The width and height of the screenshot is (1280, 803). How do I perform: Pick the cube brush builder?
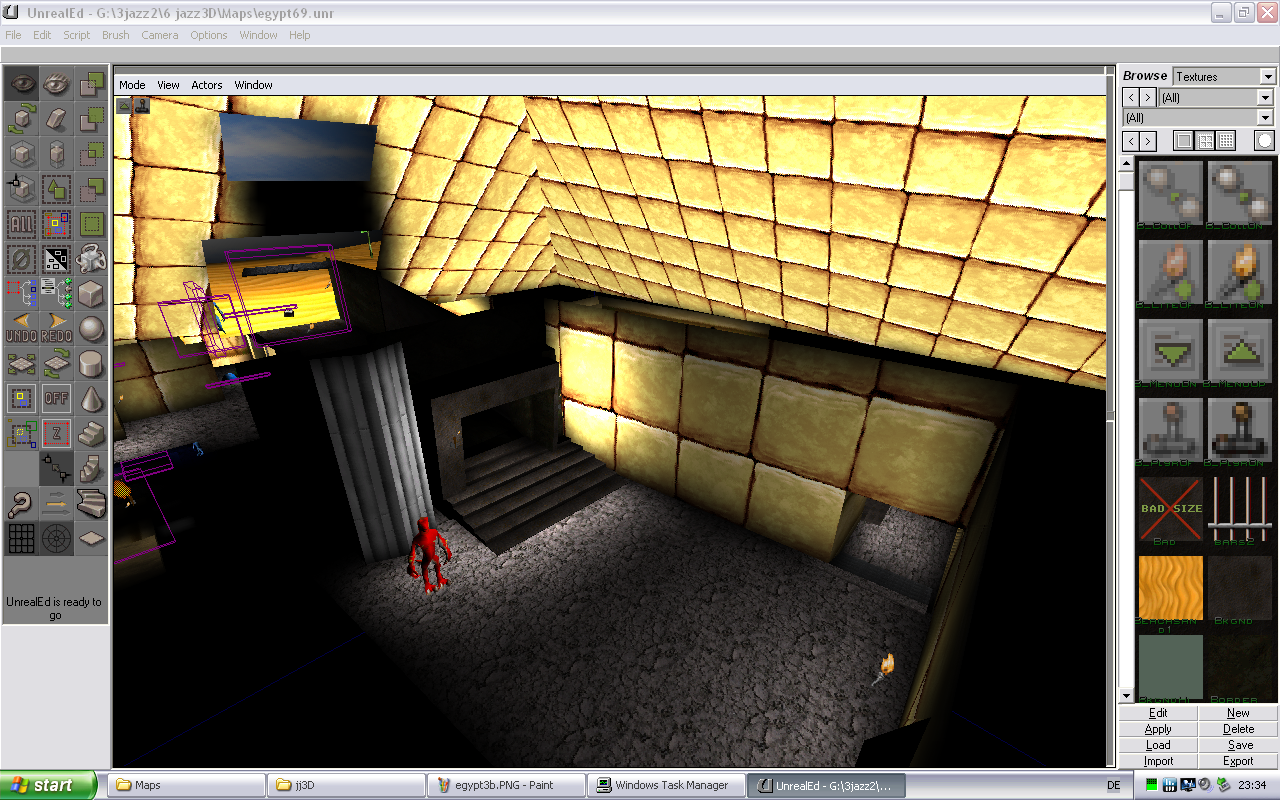click(92, 294)
